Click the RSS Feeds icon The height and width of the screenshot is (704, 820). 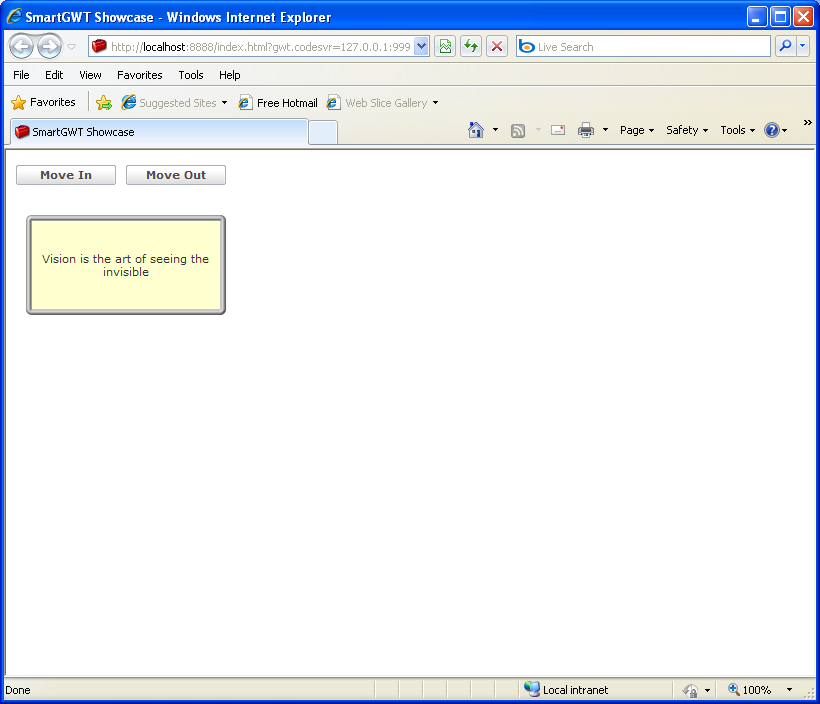(518, 130)
